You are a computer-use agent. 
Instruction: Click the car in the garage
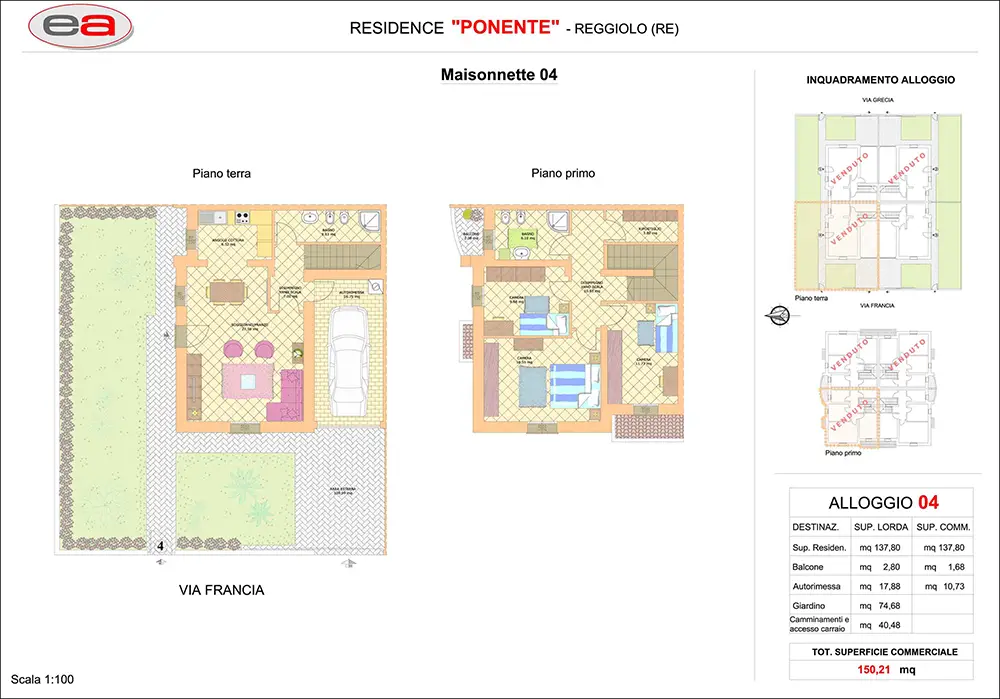click(x=348, y=355)
